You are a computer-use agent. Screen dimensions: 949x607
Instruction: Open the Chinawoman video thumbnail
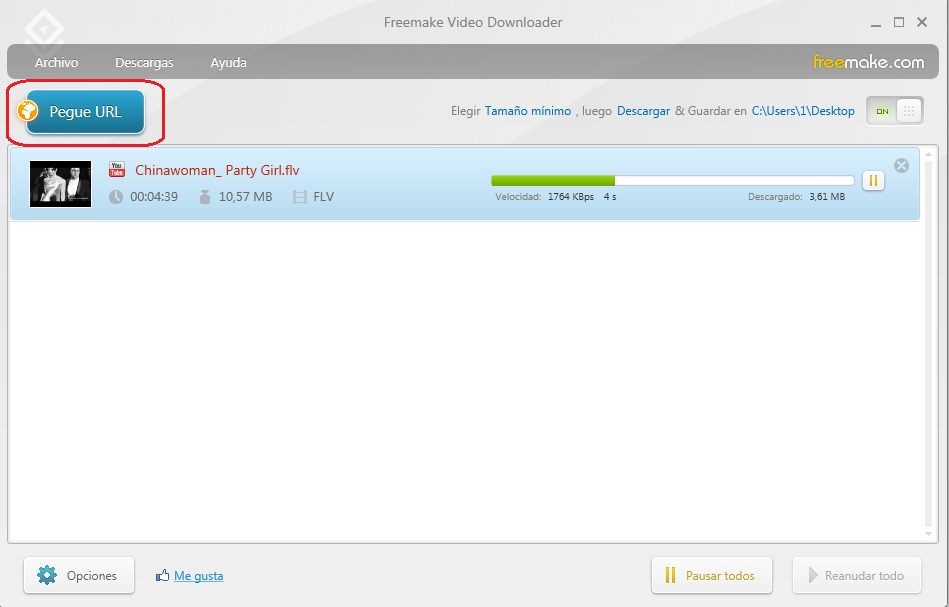point(61,184)
